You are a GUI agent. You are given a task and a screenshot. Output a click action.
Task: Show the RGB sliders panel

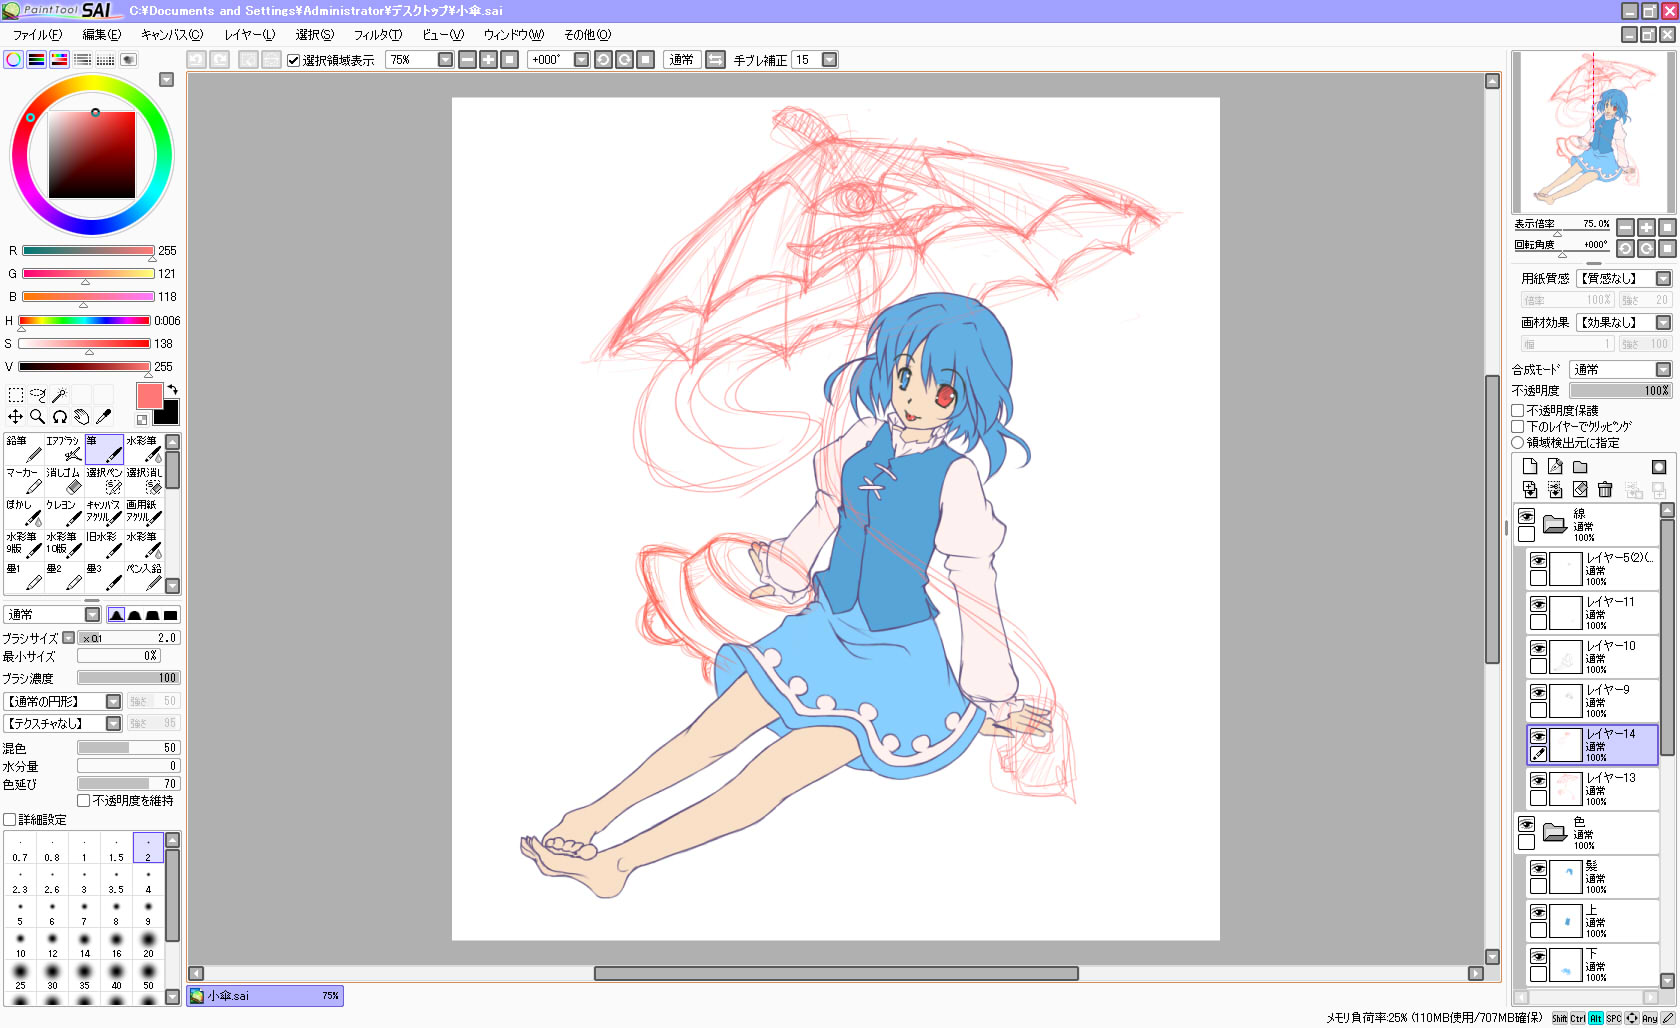[37, 60]
